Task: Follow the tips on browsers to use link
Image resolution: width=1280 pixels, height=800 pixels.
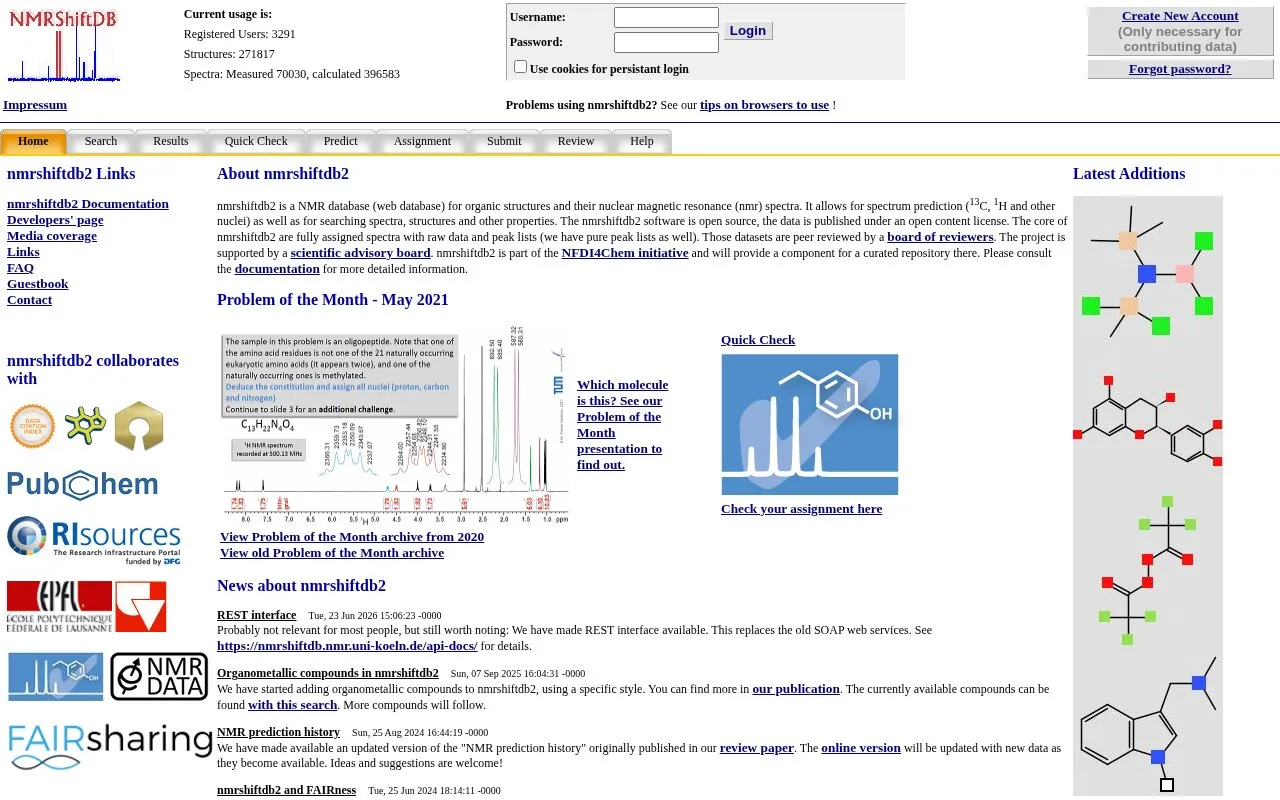Action: [764, 105]
